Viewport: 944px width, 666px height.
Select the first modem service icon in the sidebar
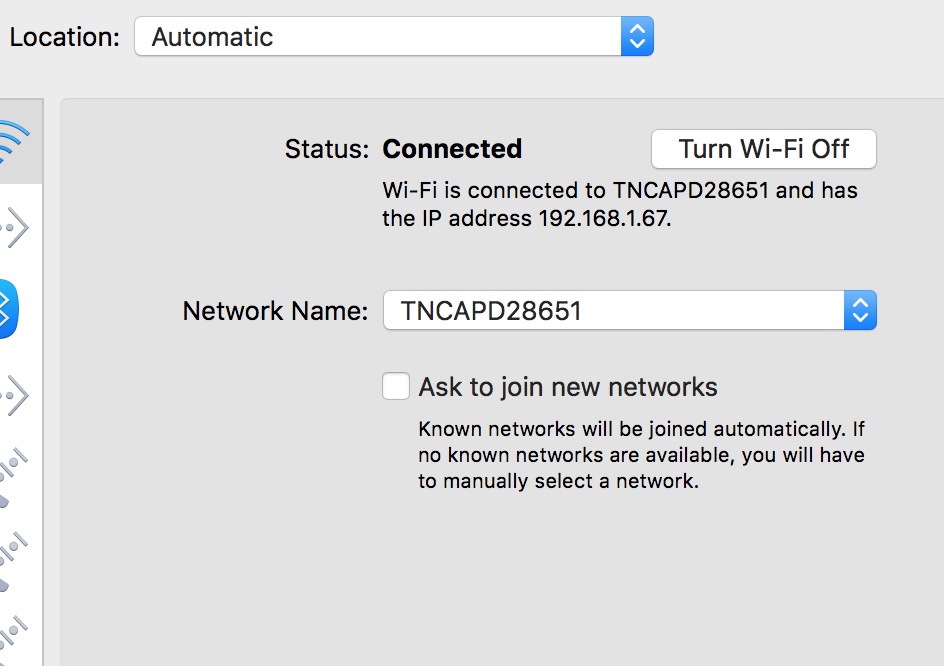point(12,476)
